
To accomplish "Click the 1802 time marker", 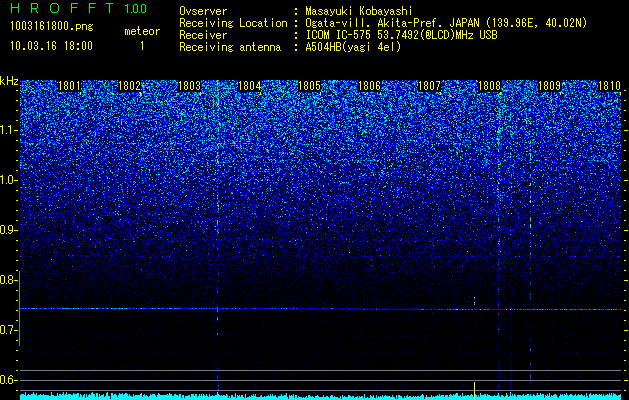I will click(x=130, y=86).
